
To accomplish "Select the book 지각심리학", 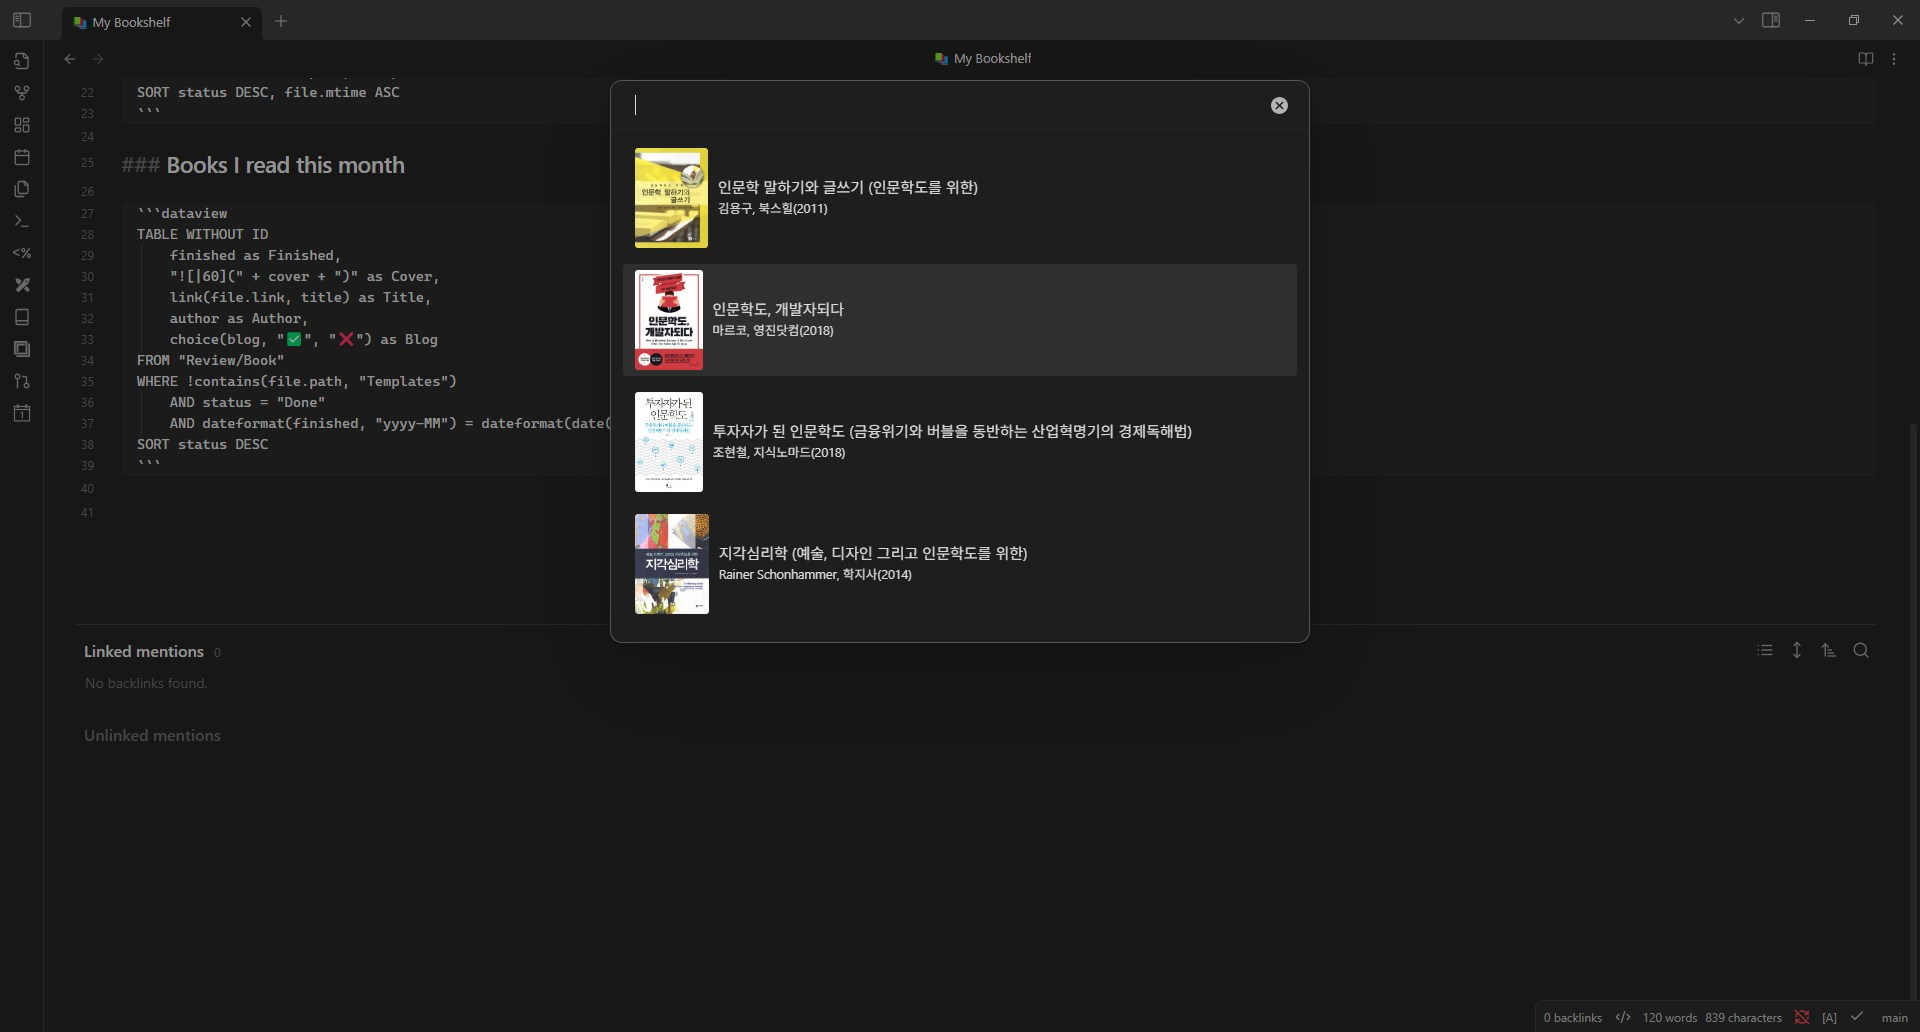I will coord(960,564).
